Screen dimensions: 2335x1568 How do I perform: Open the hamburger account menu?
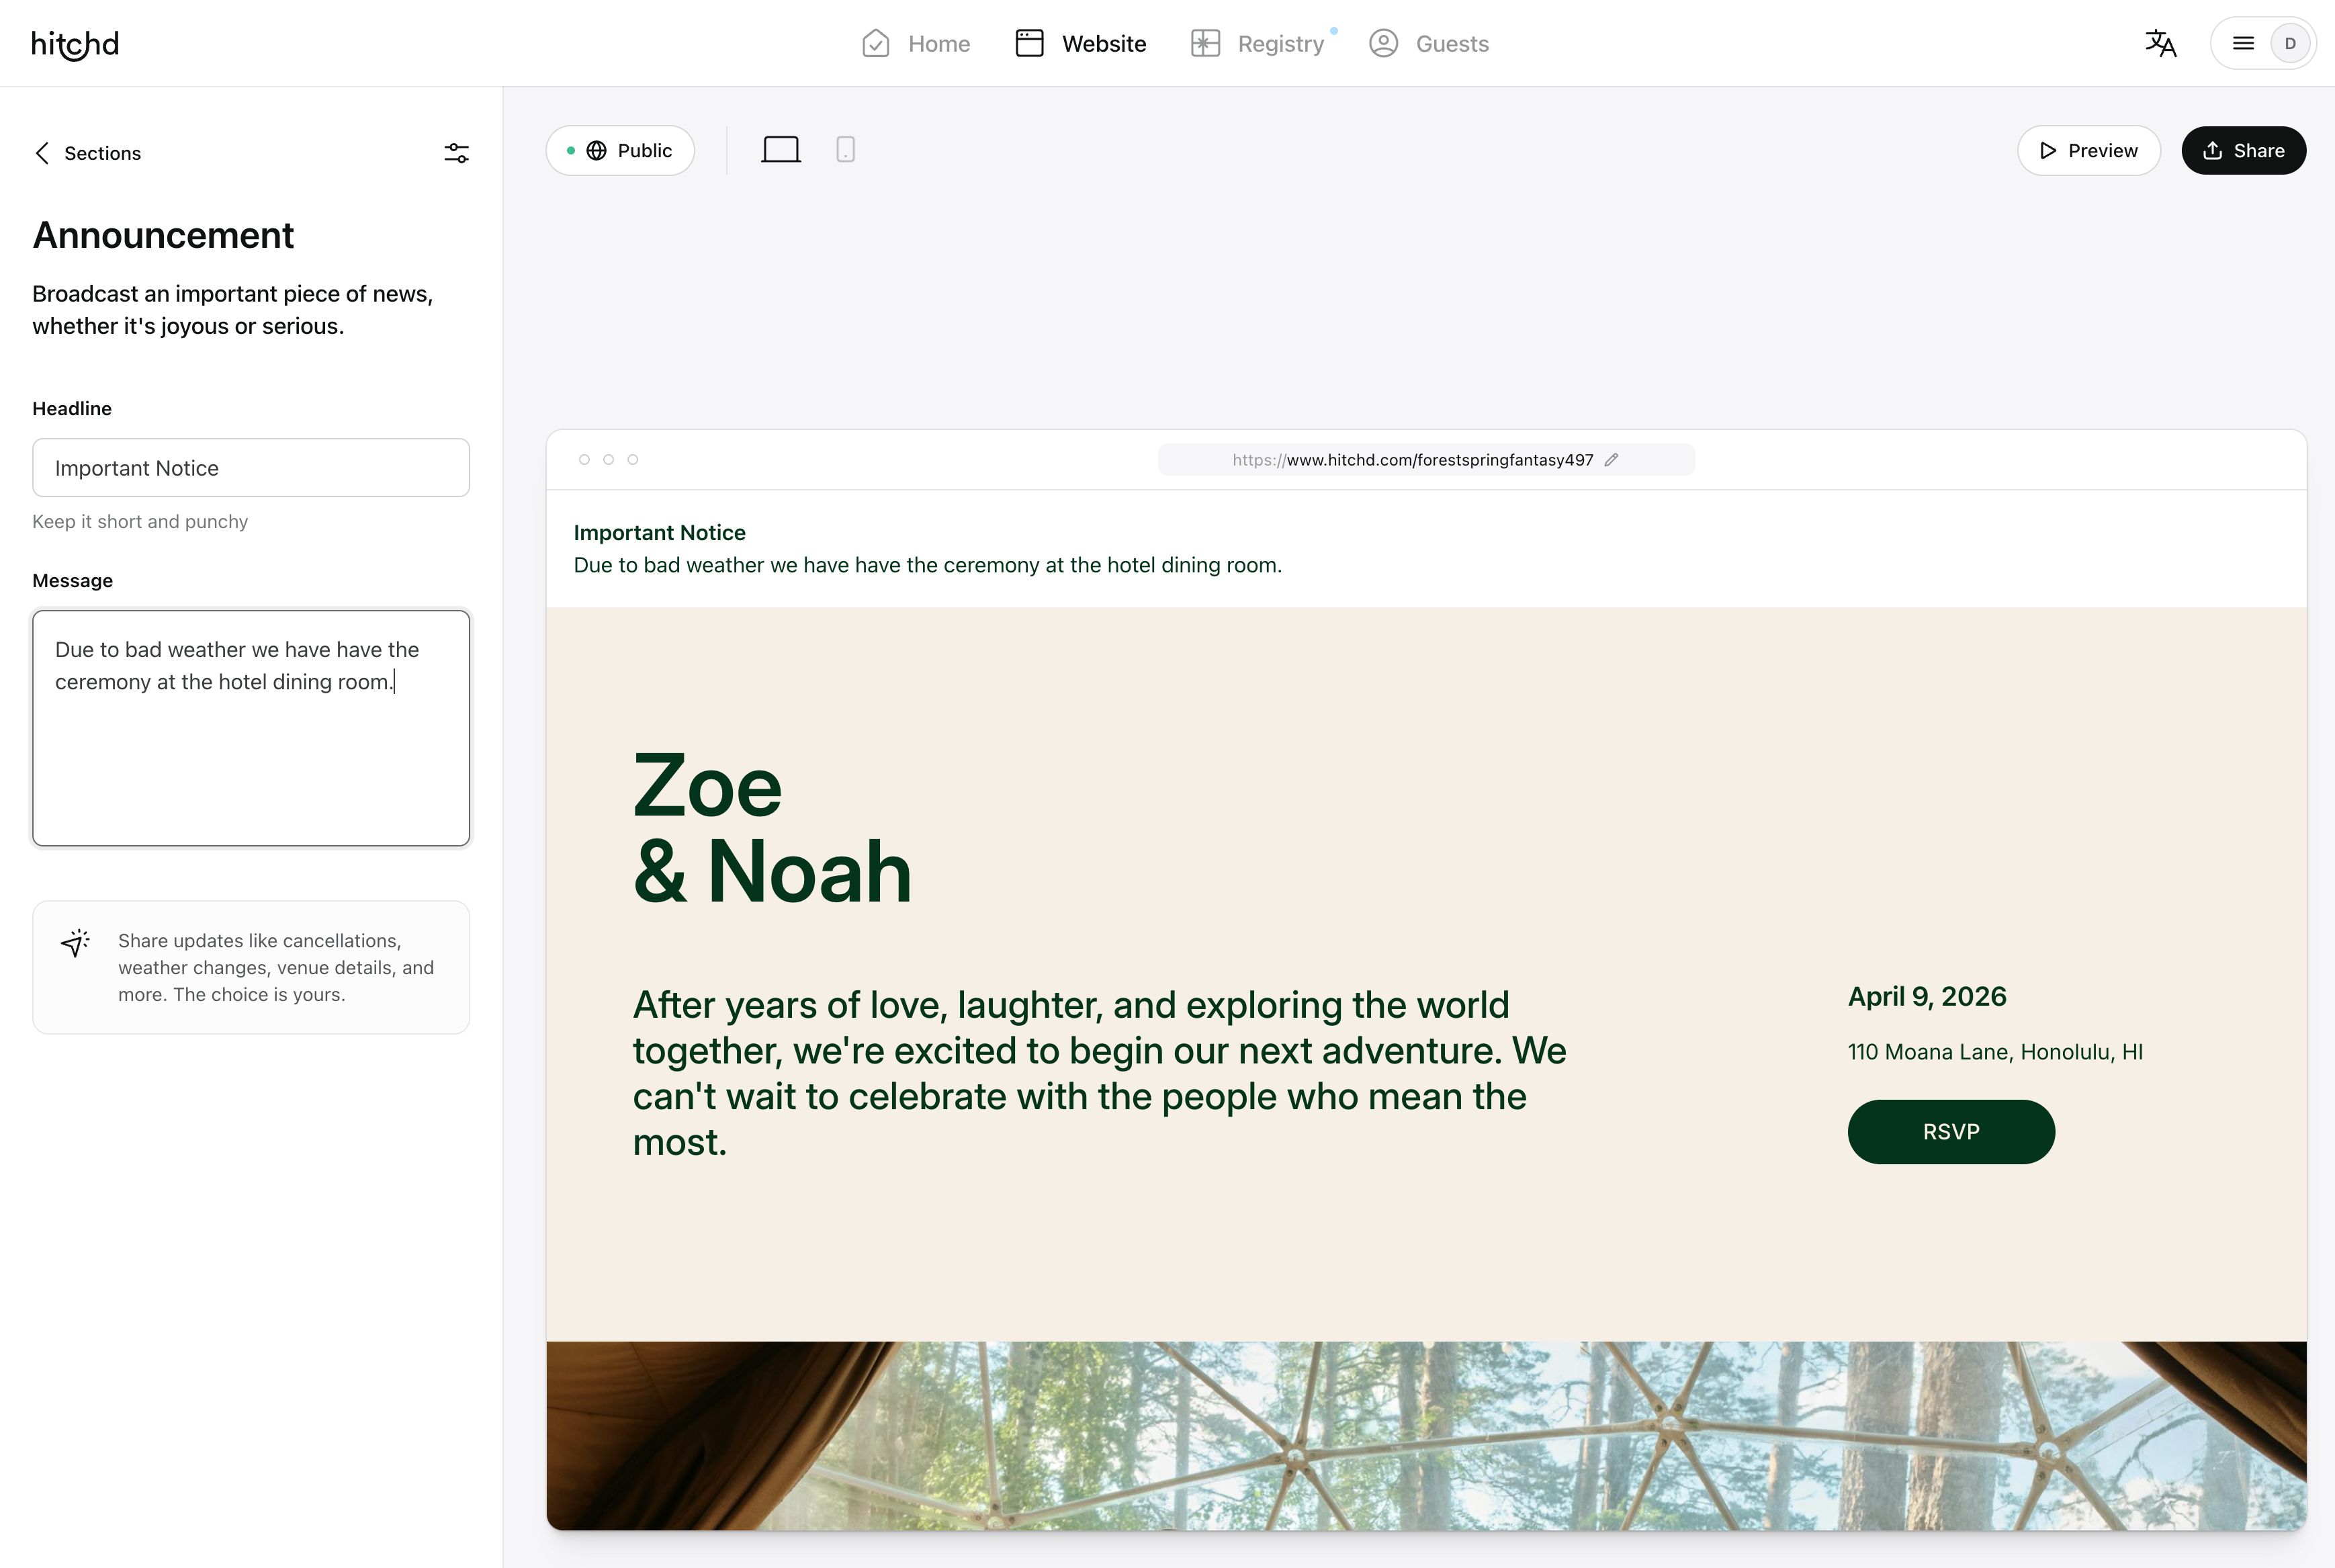tap(2243, 44)
